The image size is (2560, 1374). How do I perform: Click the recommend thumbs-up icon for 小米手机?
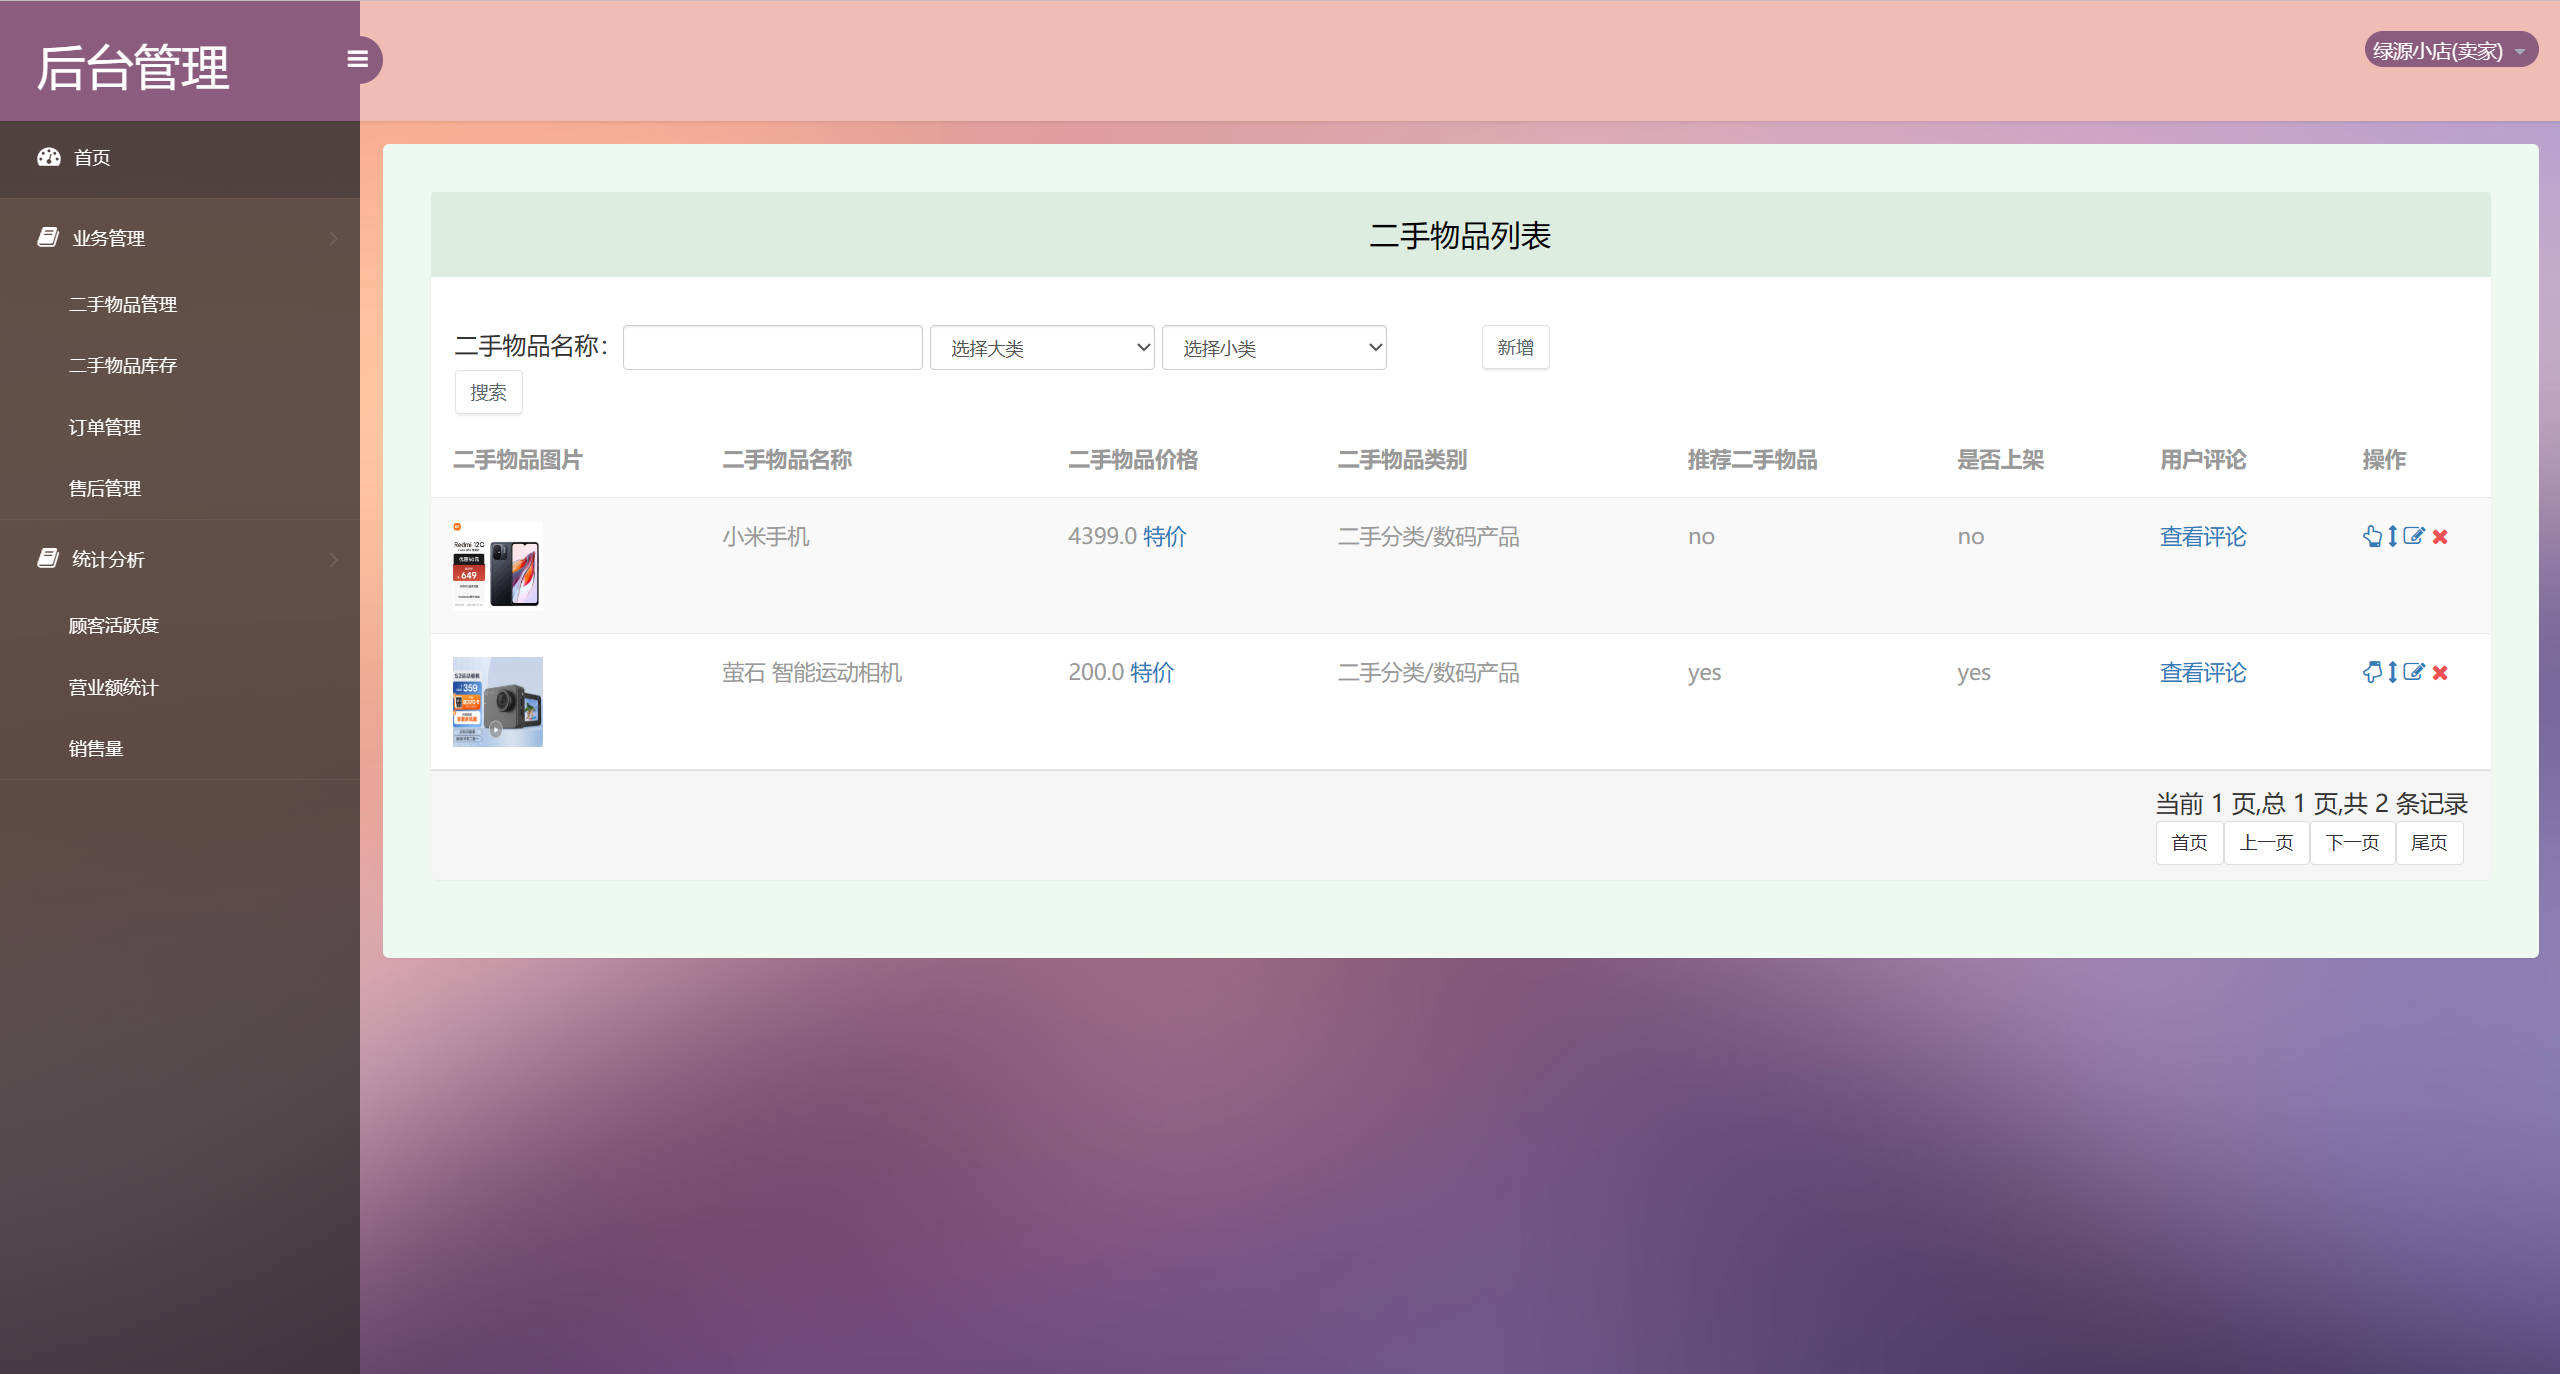coord(2372,536)
